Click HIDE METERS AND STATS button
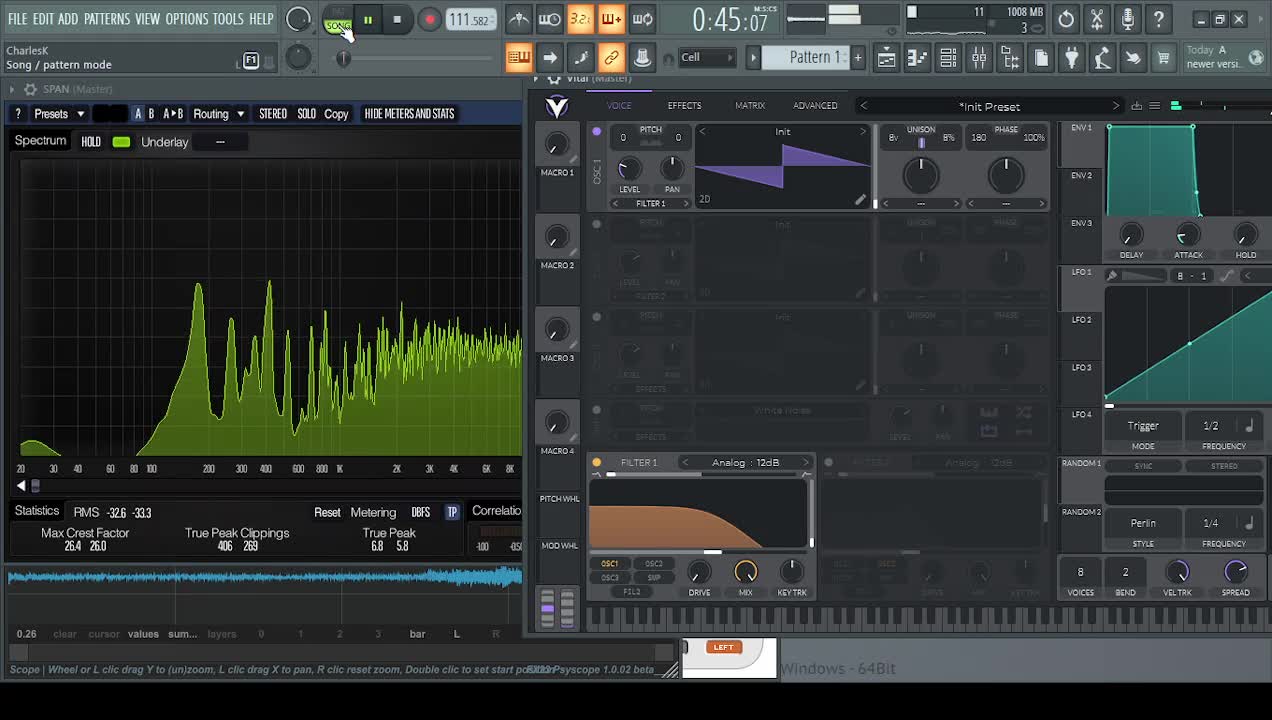The width and height of the screenshot is (1272, 720). (x=410, y=114)
